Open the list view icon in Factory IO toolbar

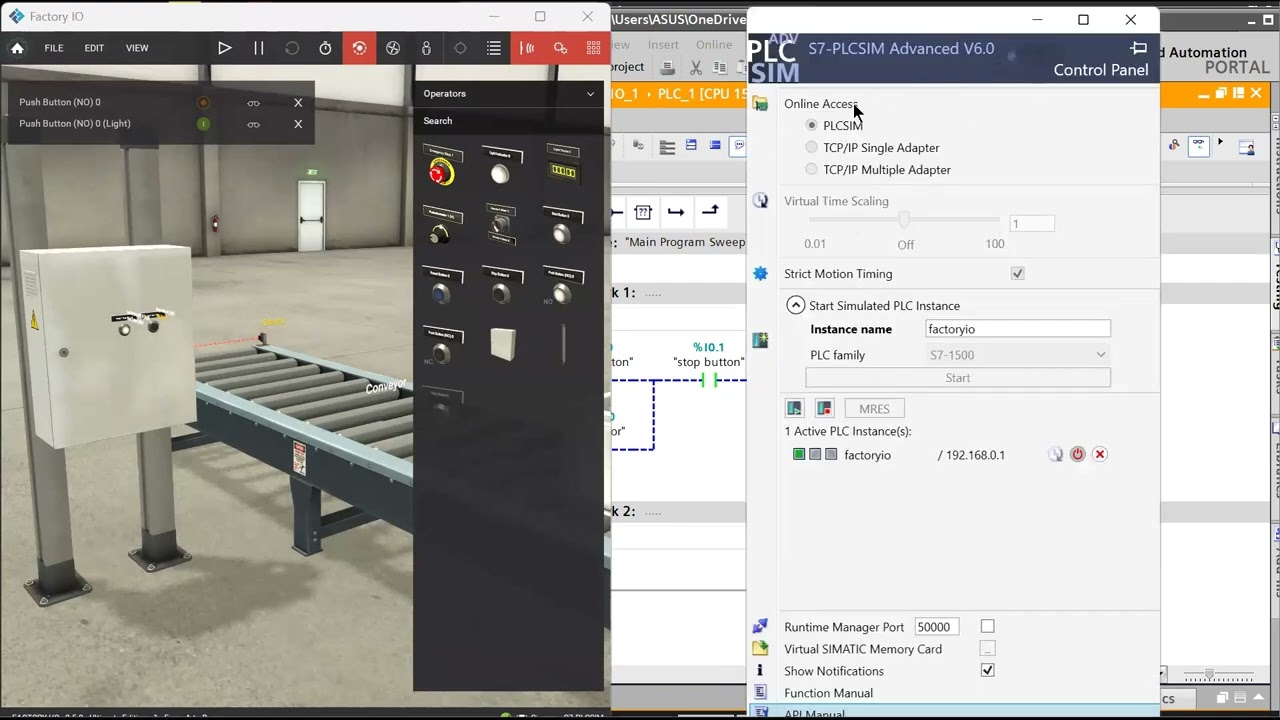coord(494,48)
